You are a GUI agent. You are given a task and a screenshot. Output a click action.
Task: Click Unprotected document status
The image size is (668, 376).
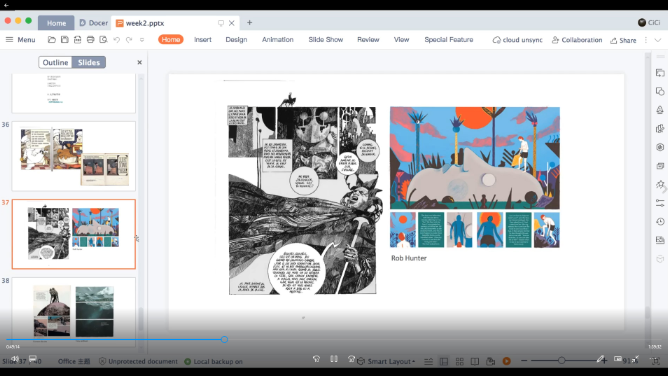pyautogui.click(x=138, y=361)
